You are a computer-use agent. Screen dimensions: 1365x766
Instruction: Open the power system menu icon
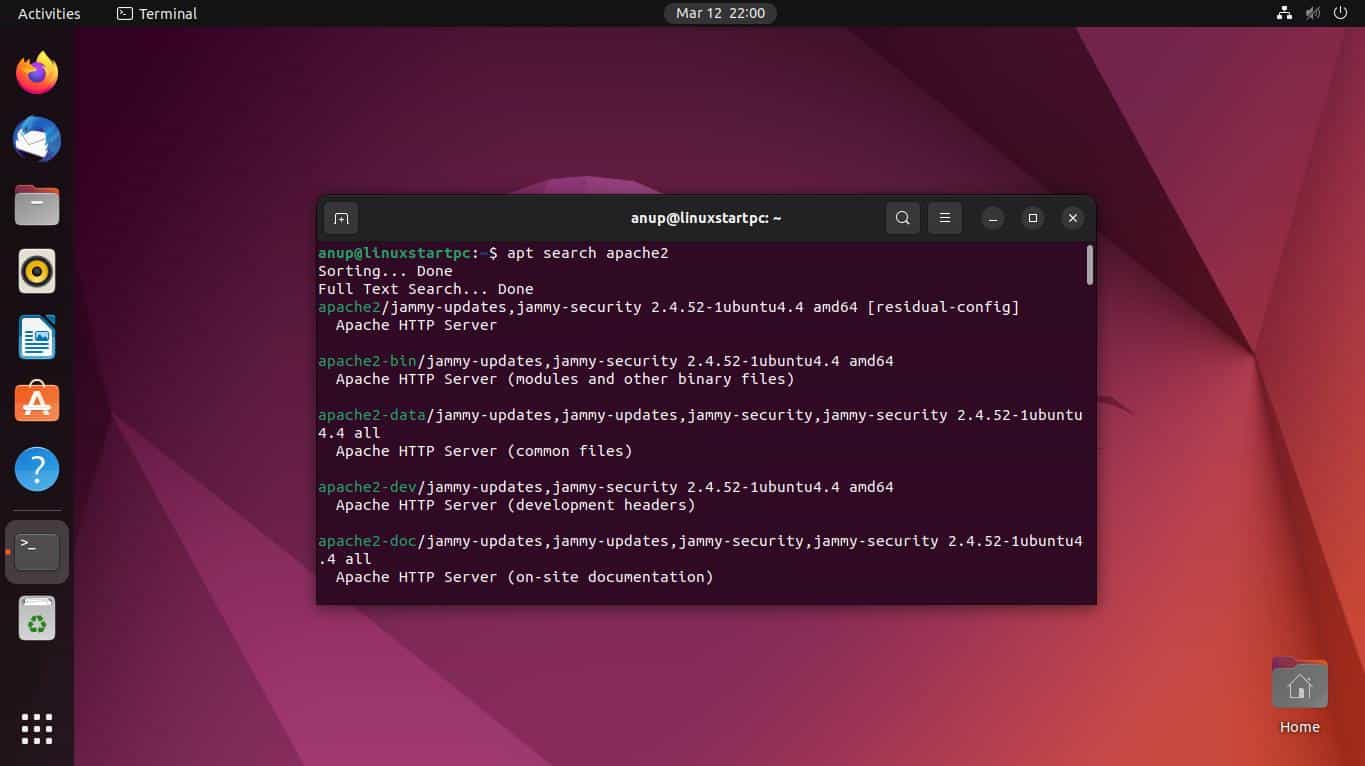[1340, 13]
